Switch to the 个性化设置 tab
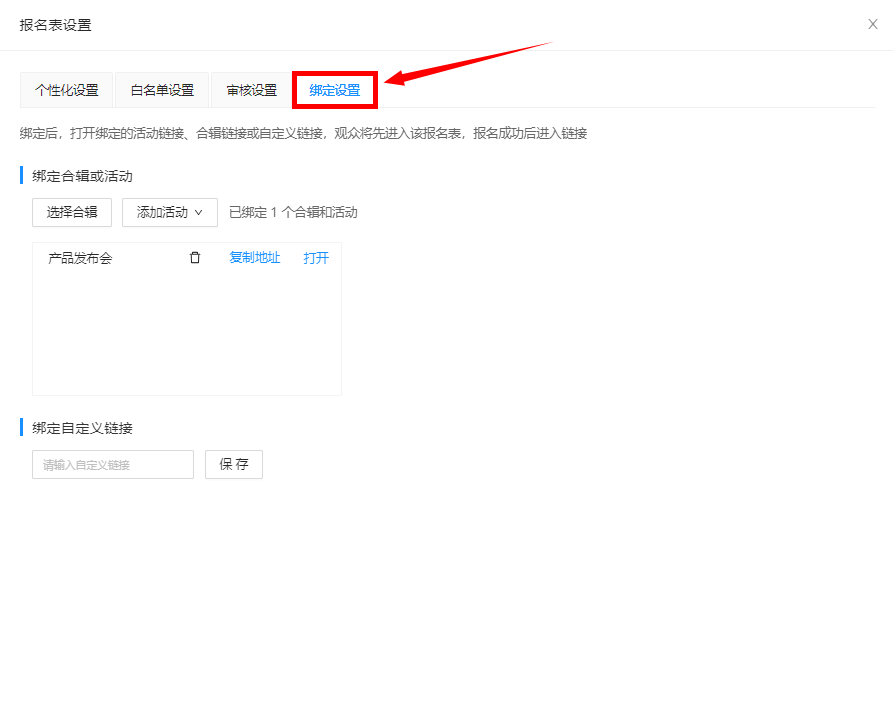 67,90
